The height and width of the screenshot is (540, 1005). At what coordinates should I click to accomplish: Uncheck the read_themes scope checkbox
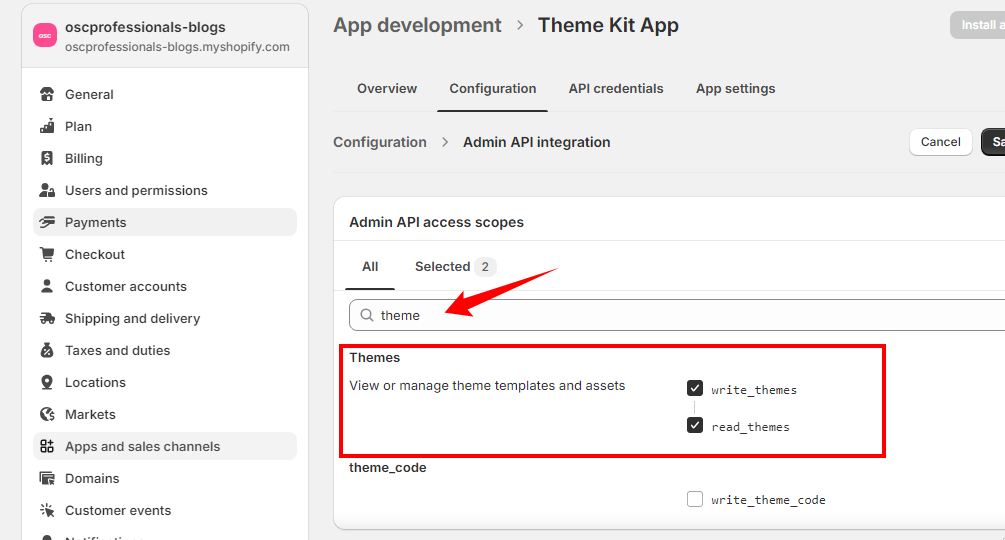pos(695,426)
